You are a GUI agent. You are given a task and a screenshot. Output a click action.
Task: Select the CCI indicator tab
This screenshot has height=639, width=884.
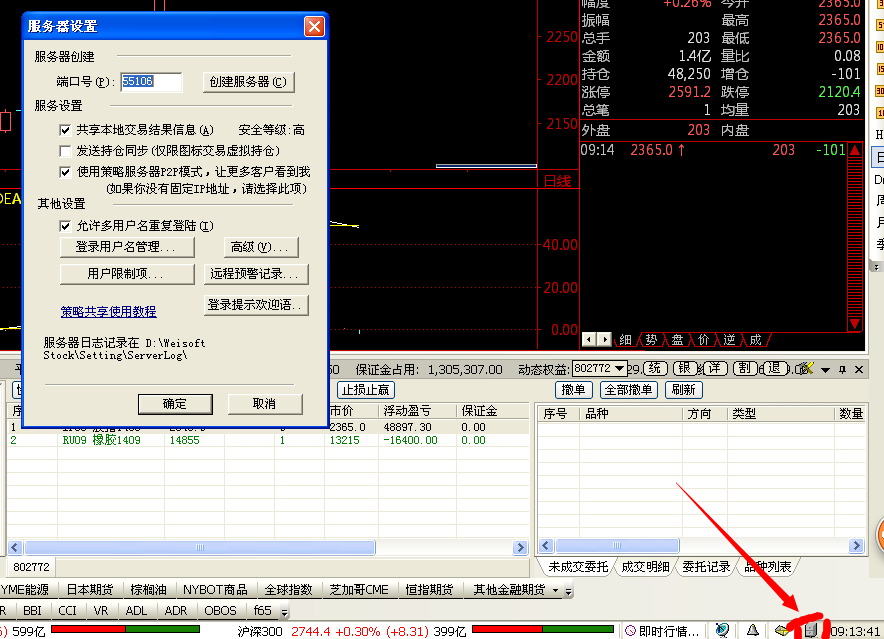[67, 611]
